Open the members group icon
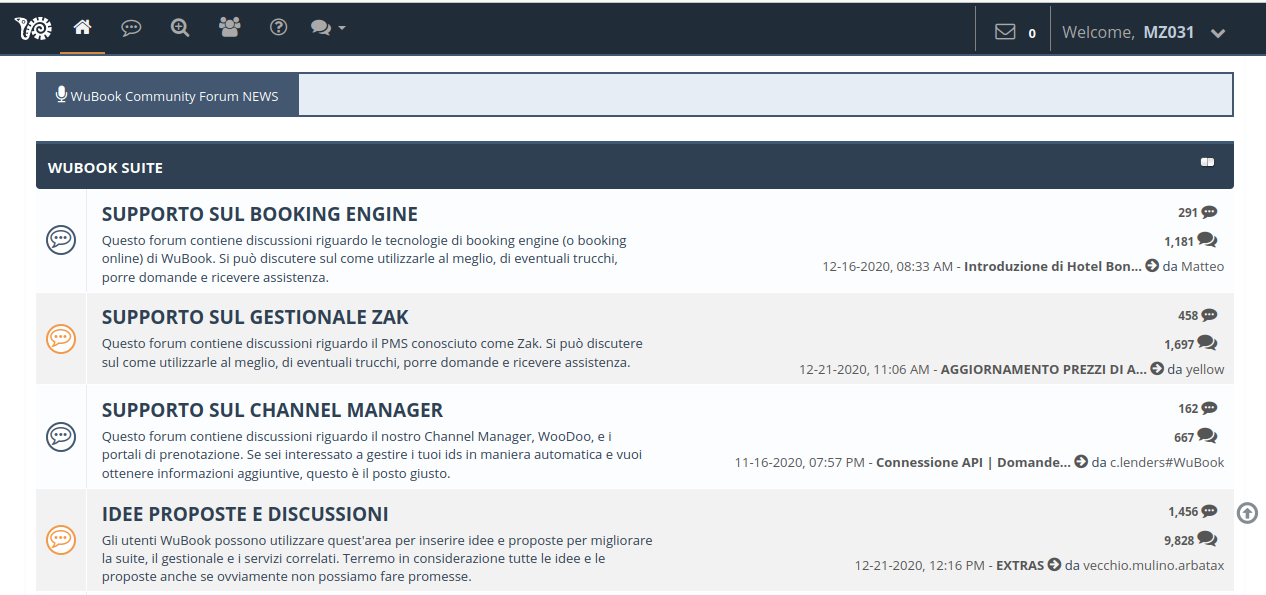The width and height of the screenshot is (1266, 595). [230, 28]
